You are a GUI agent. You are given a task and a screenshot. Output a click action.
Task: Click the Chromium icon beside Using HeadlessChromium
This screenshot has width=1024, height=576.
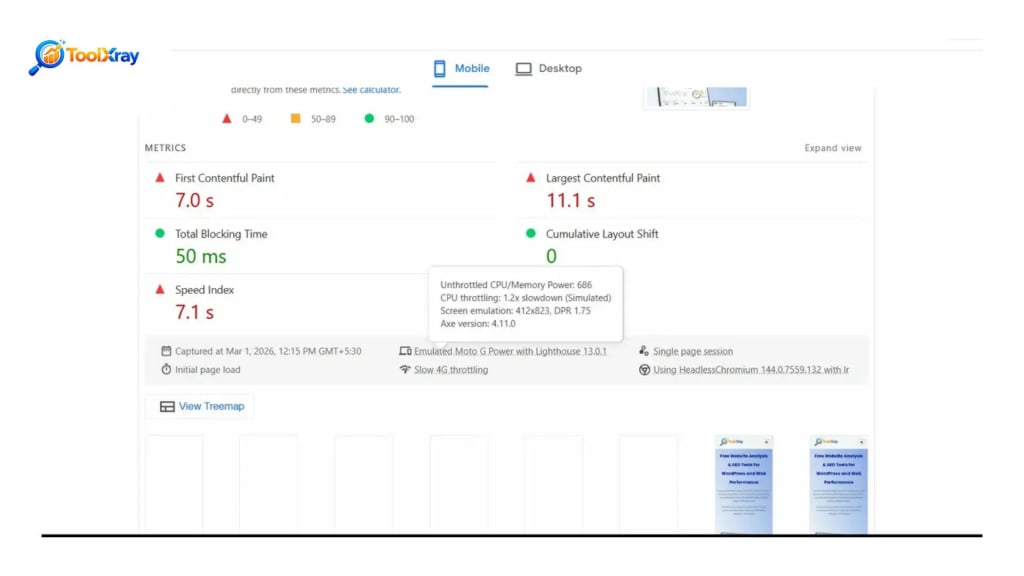click(x=644, y=370)
